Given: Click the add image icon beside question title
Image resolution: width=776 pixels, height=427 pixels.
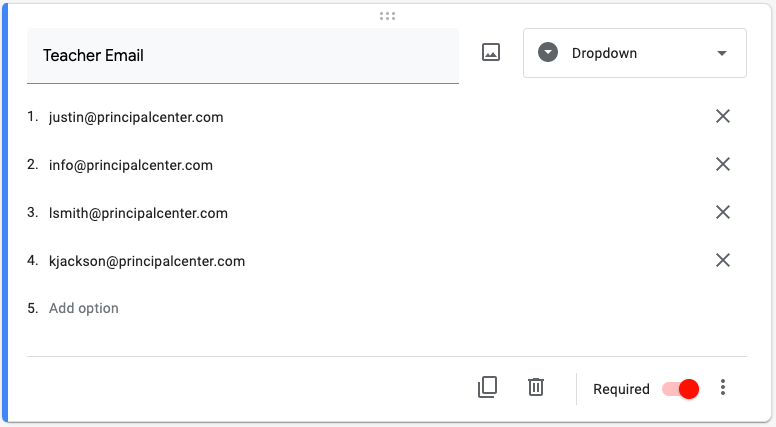Looking at the screenshot, I should click(x=490, y=52).
